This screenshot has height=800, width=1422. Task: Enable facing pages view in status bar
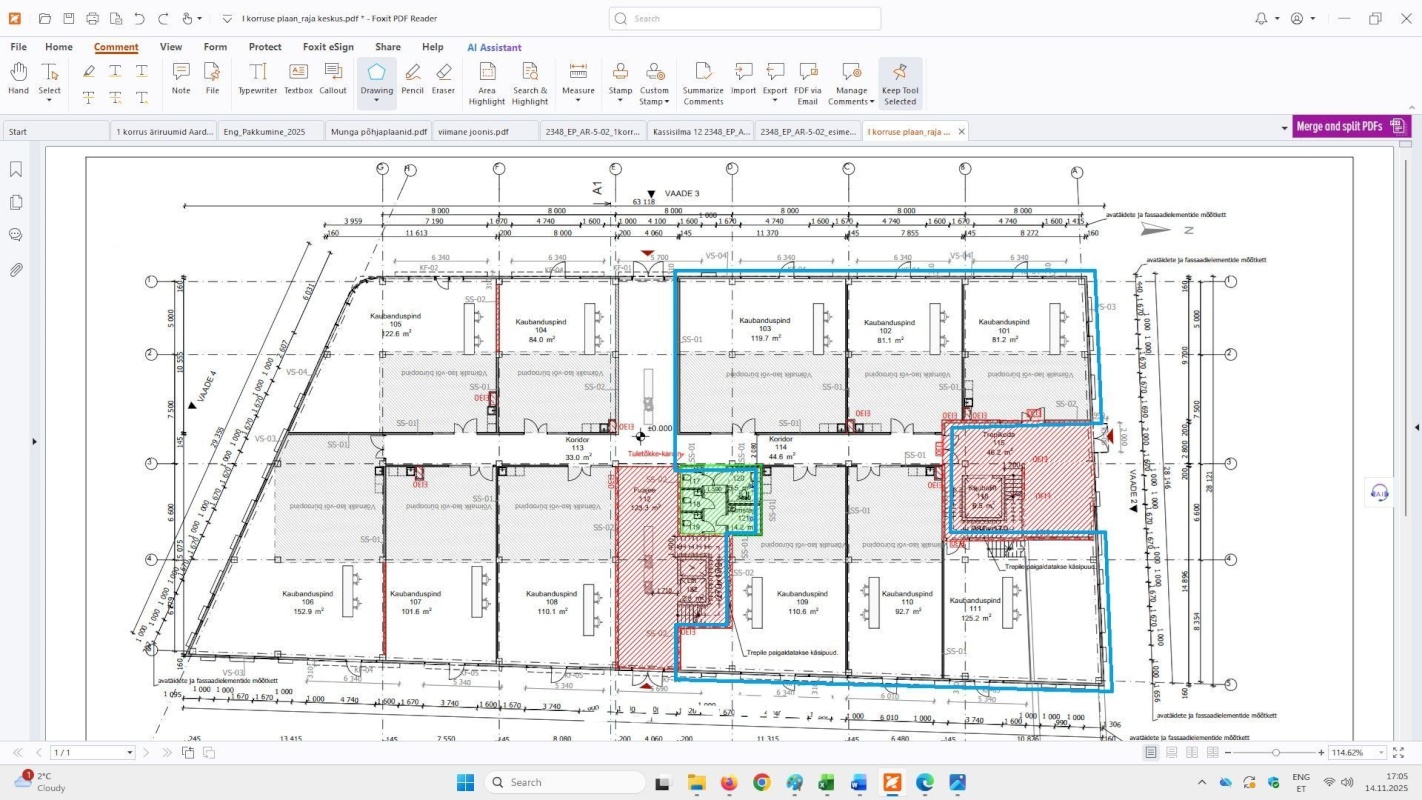(x=1191, y=752)
